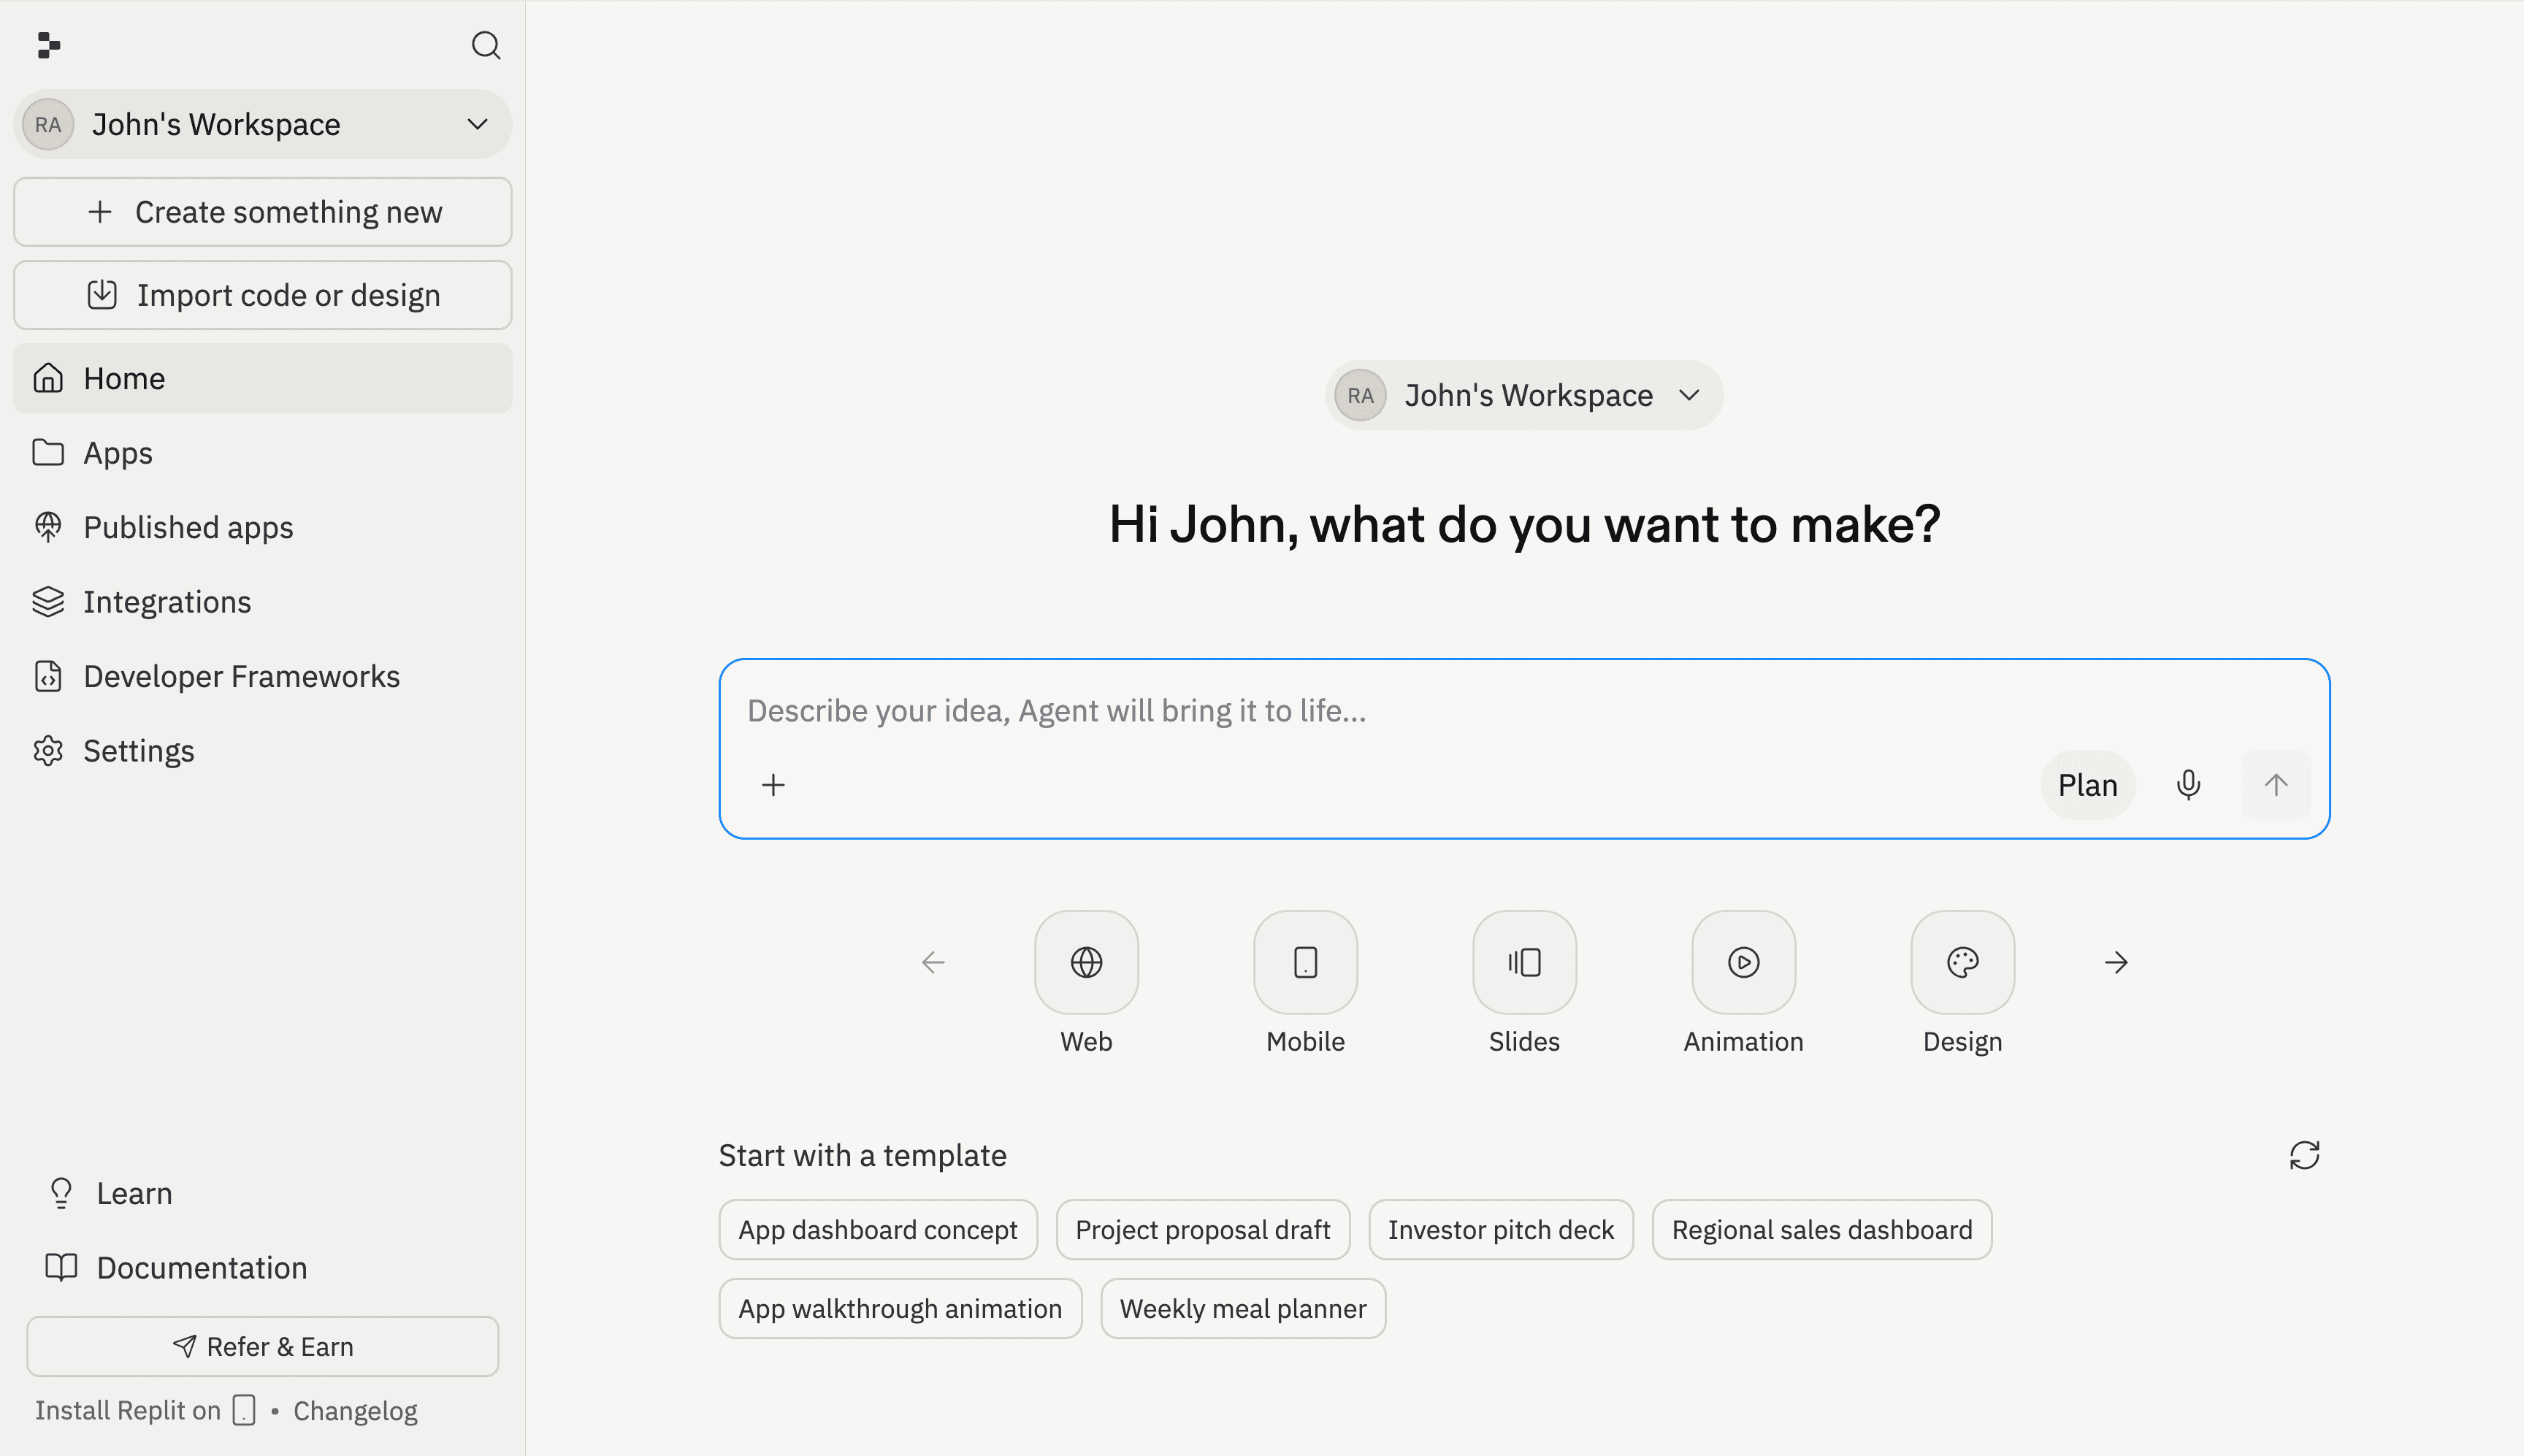Click the Refer & Earn button

[262, 1347]
